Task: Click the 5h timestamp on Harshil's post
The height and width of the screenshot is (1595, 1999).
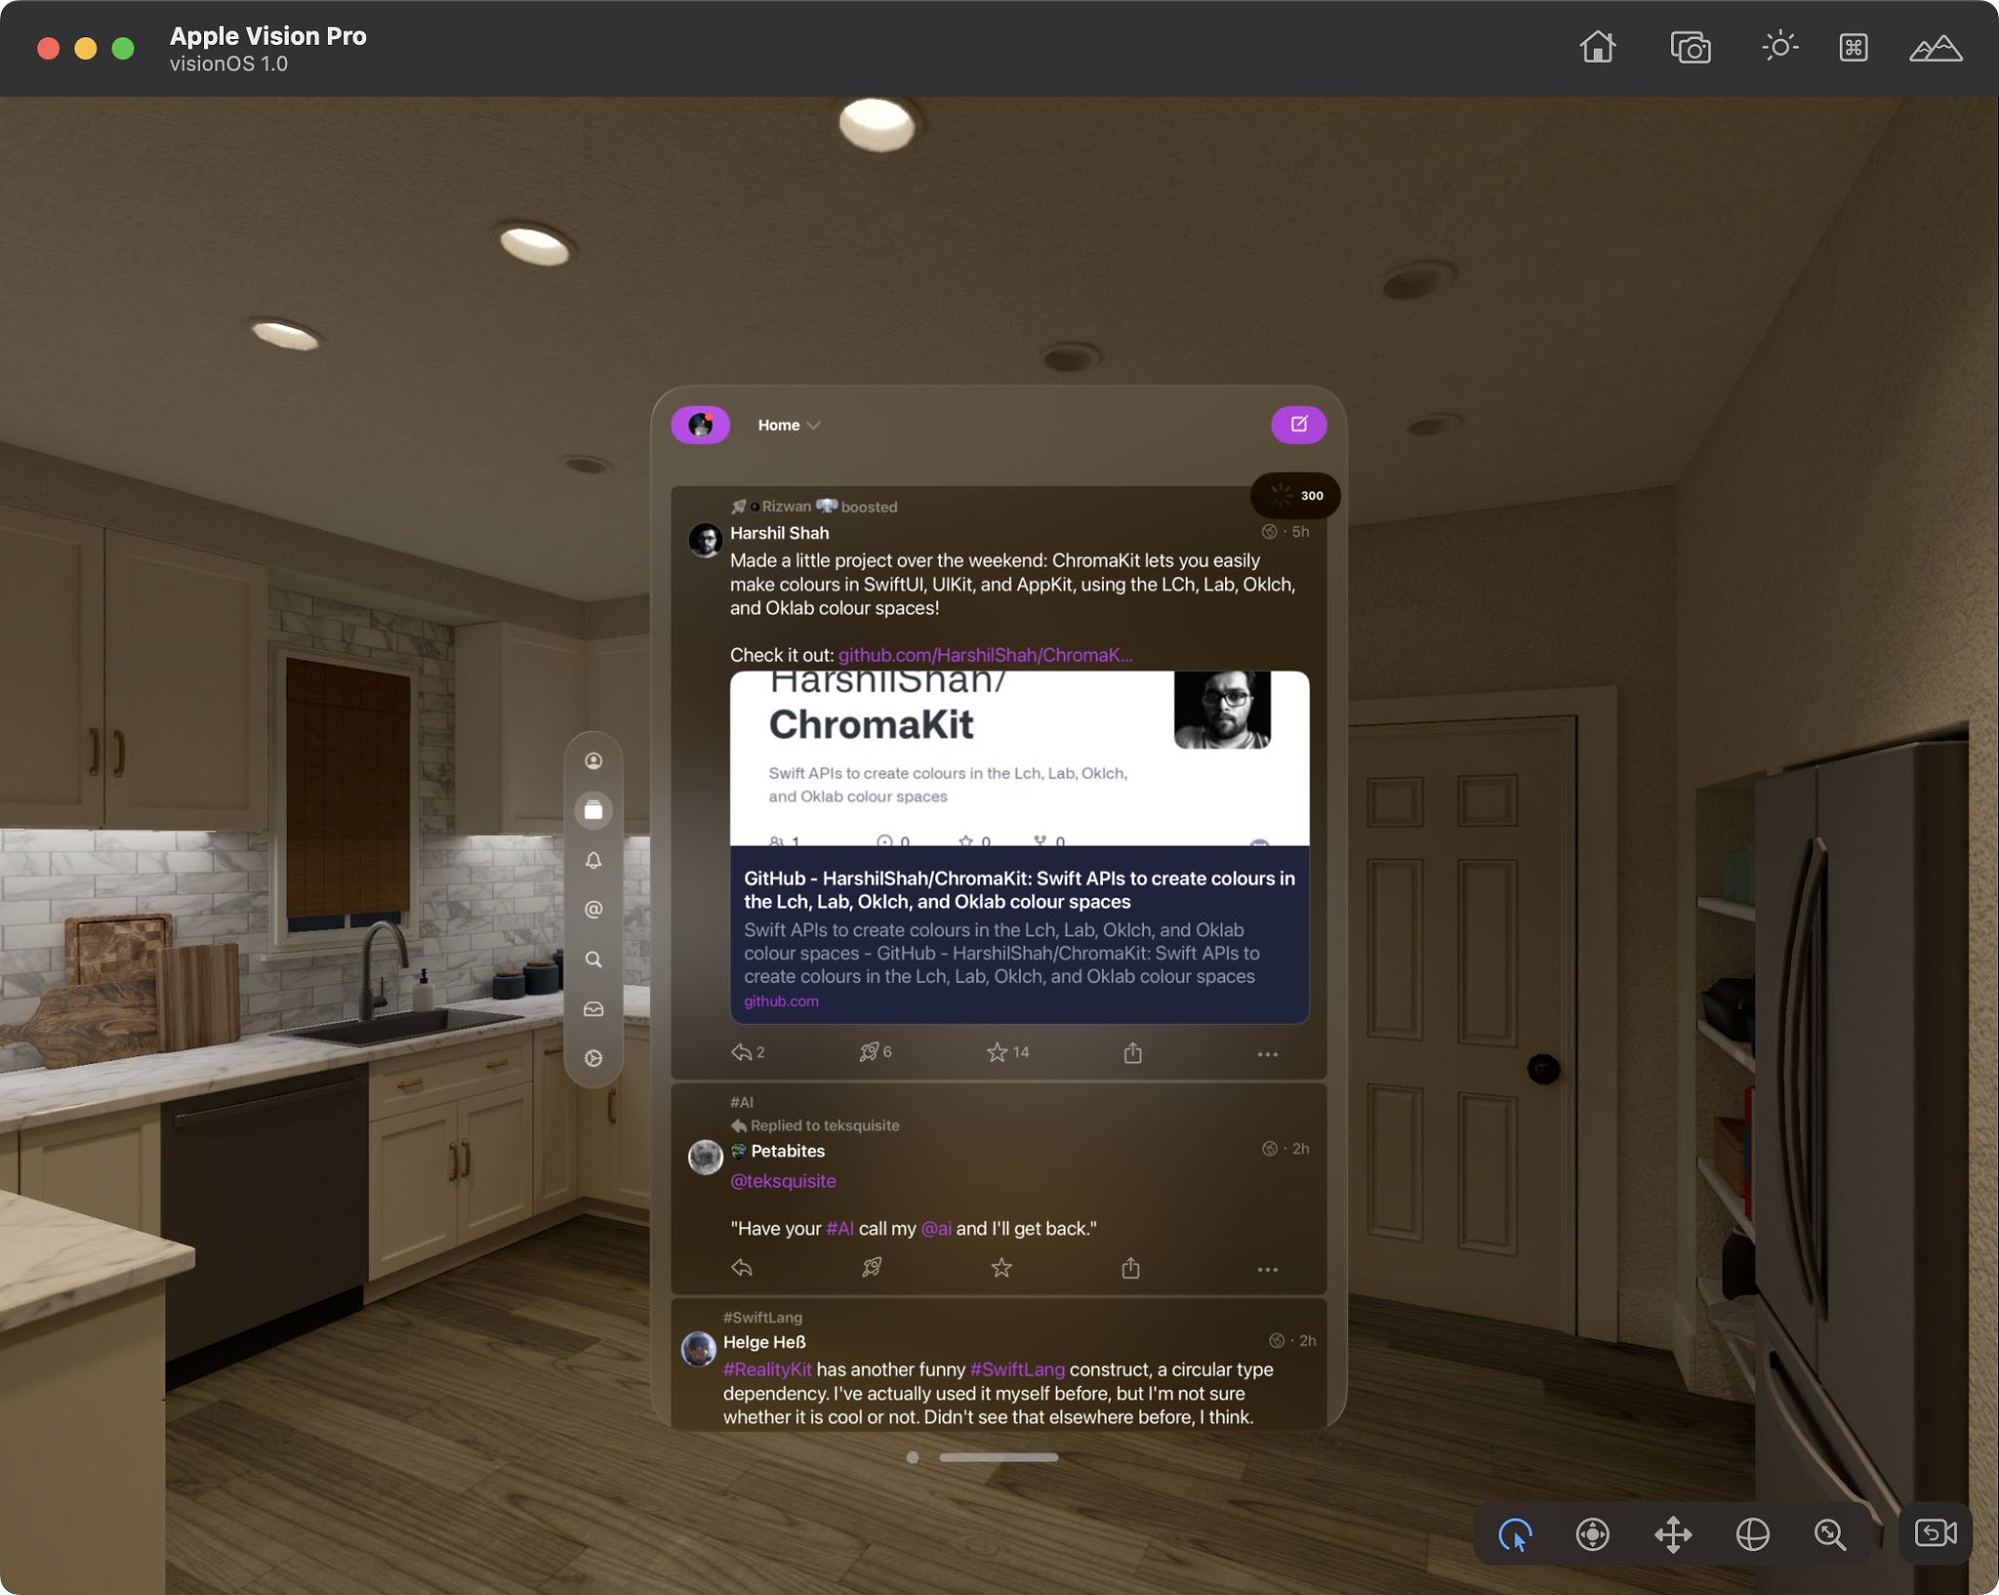Action: [x=1300, y=532]
